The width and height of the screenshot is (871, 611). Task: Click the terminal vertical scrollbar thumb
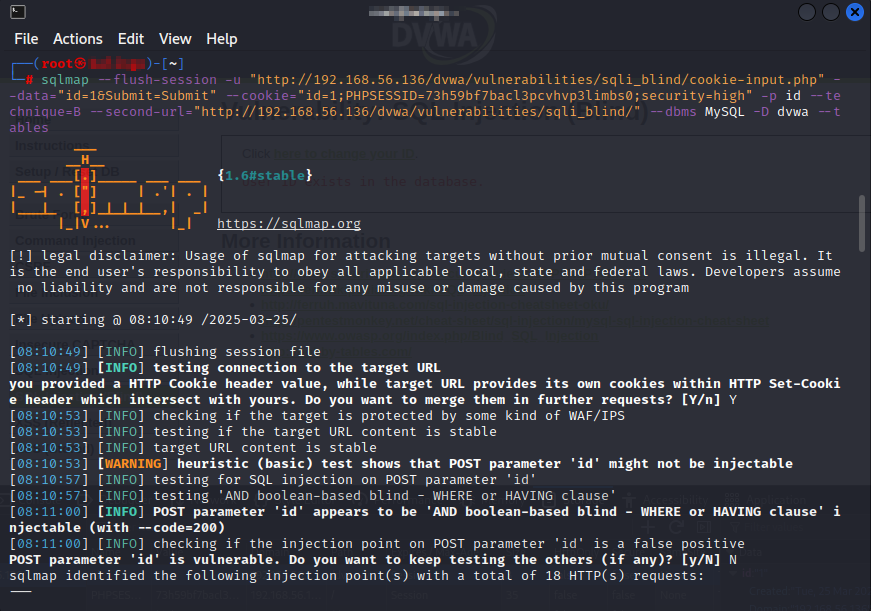tap(862, 223)
